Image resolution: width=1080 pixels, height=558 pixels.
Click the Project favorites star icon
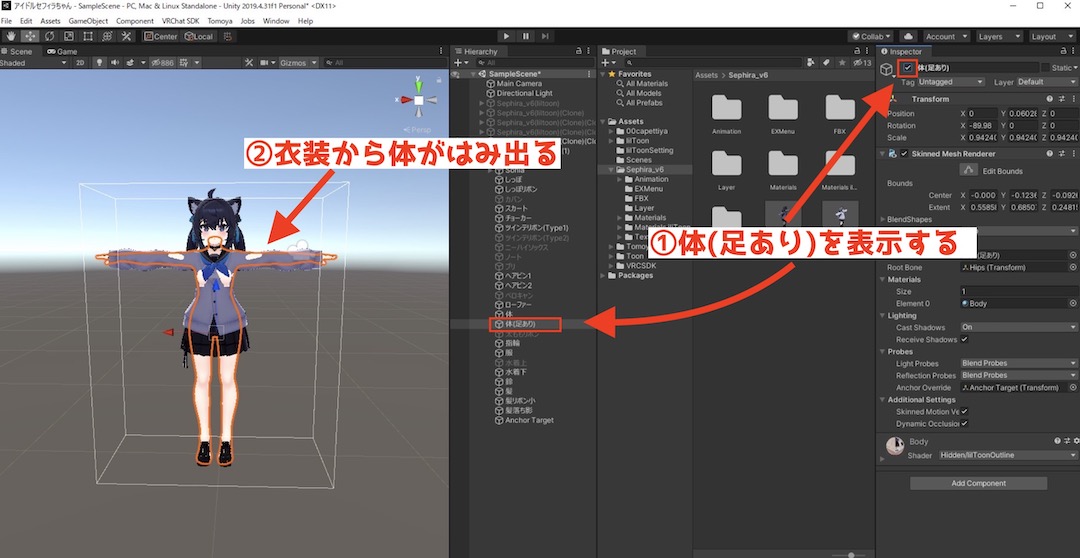pos(840,63)
